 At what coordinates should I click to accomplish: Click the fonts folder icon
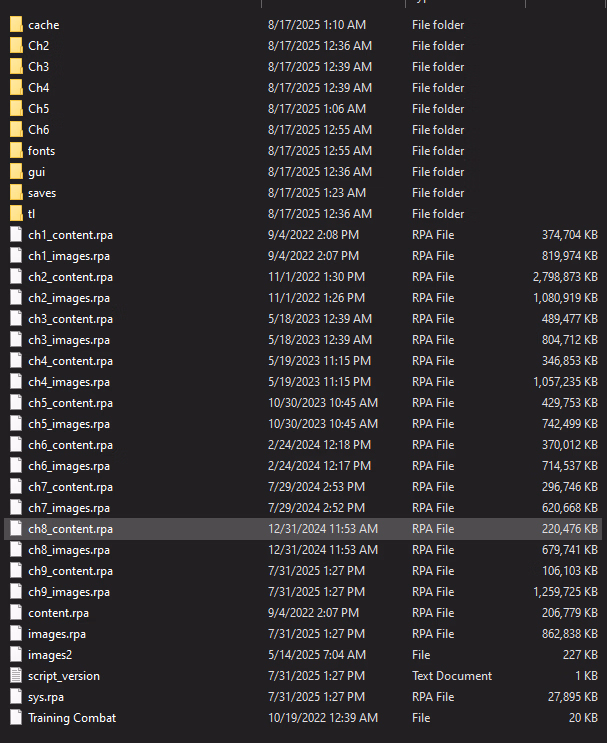coord(16,151)
